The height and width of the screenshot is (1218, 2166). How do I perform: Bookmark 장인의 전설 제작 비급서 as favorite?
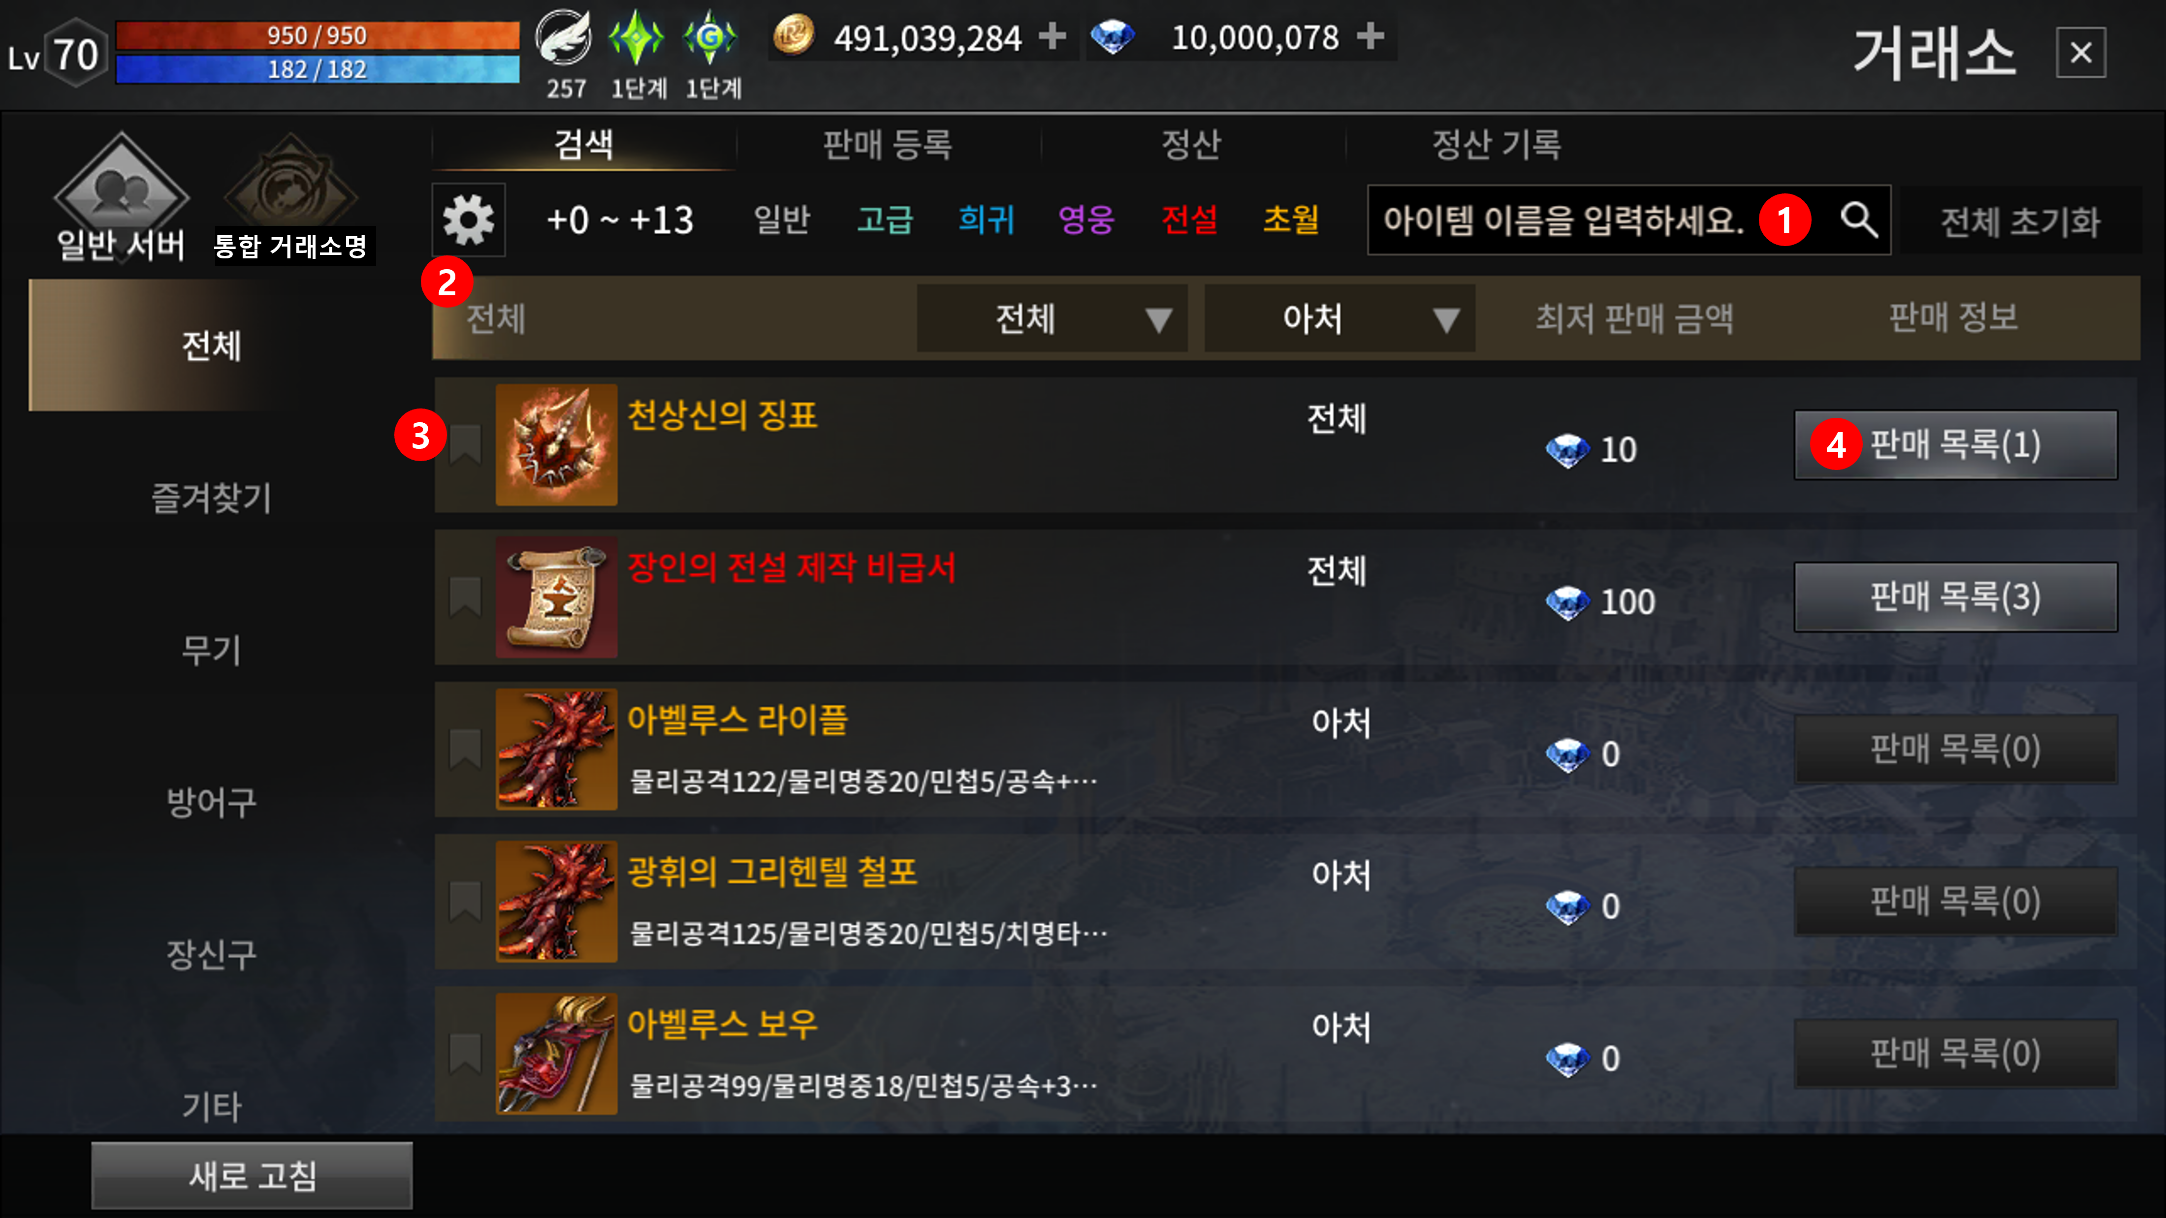coord(465,597)
